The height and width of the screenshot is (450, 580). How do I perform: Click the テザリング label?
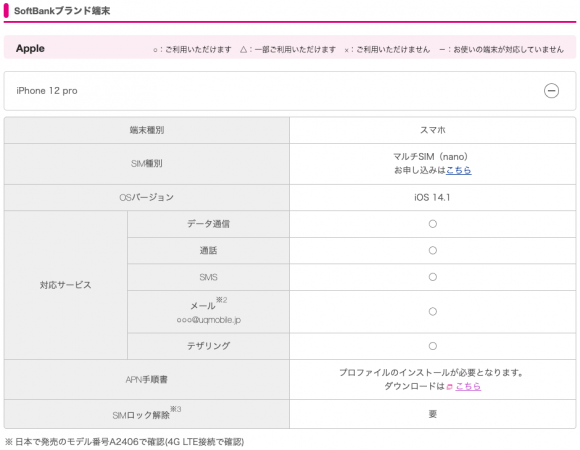click(x=208, y=346)
